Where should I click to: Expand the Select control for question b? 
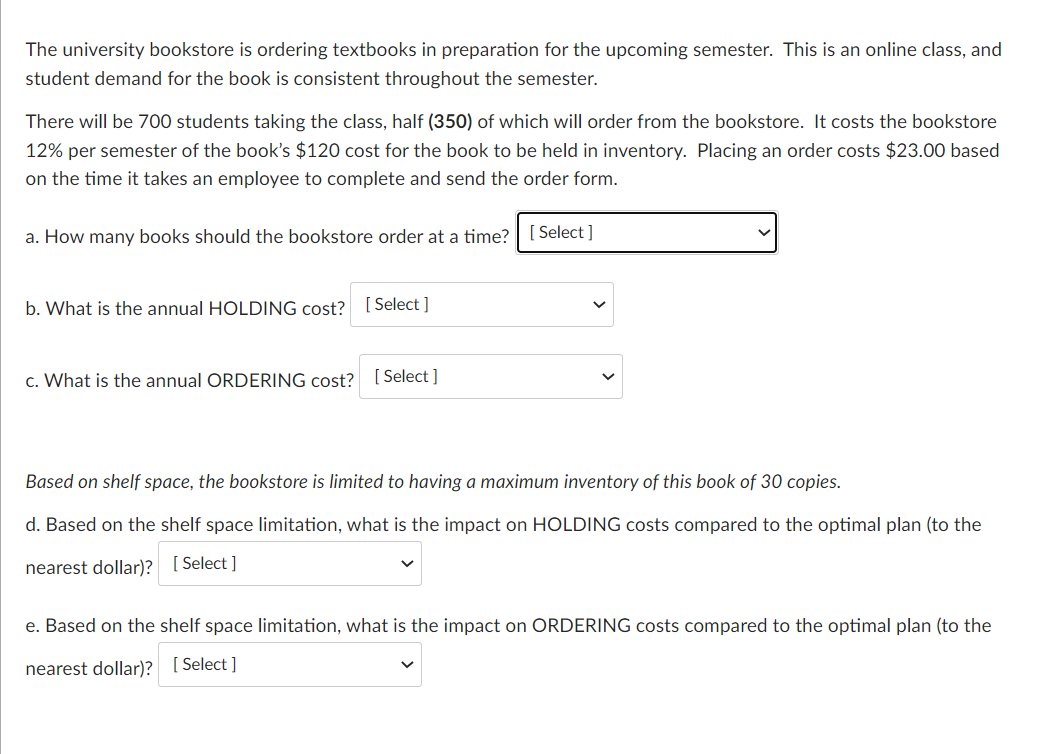click(481, 304)
